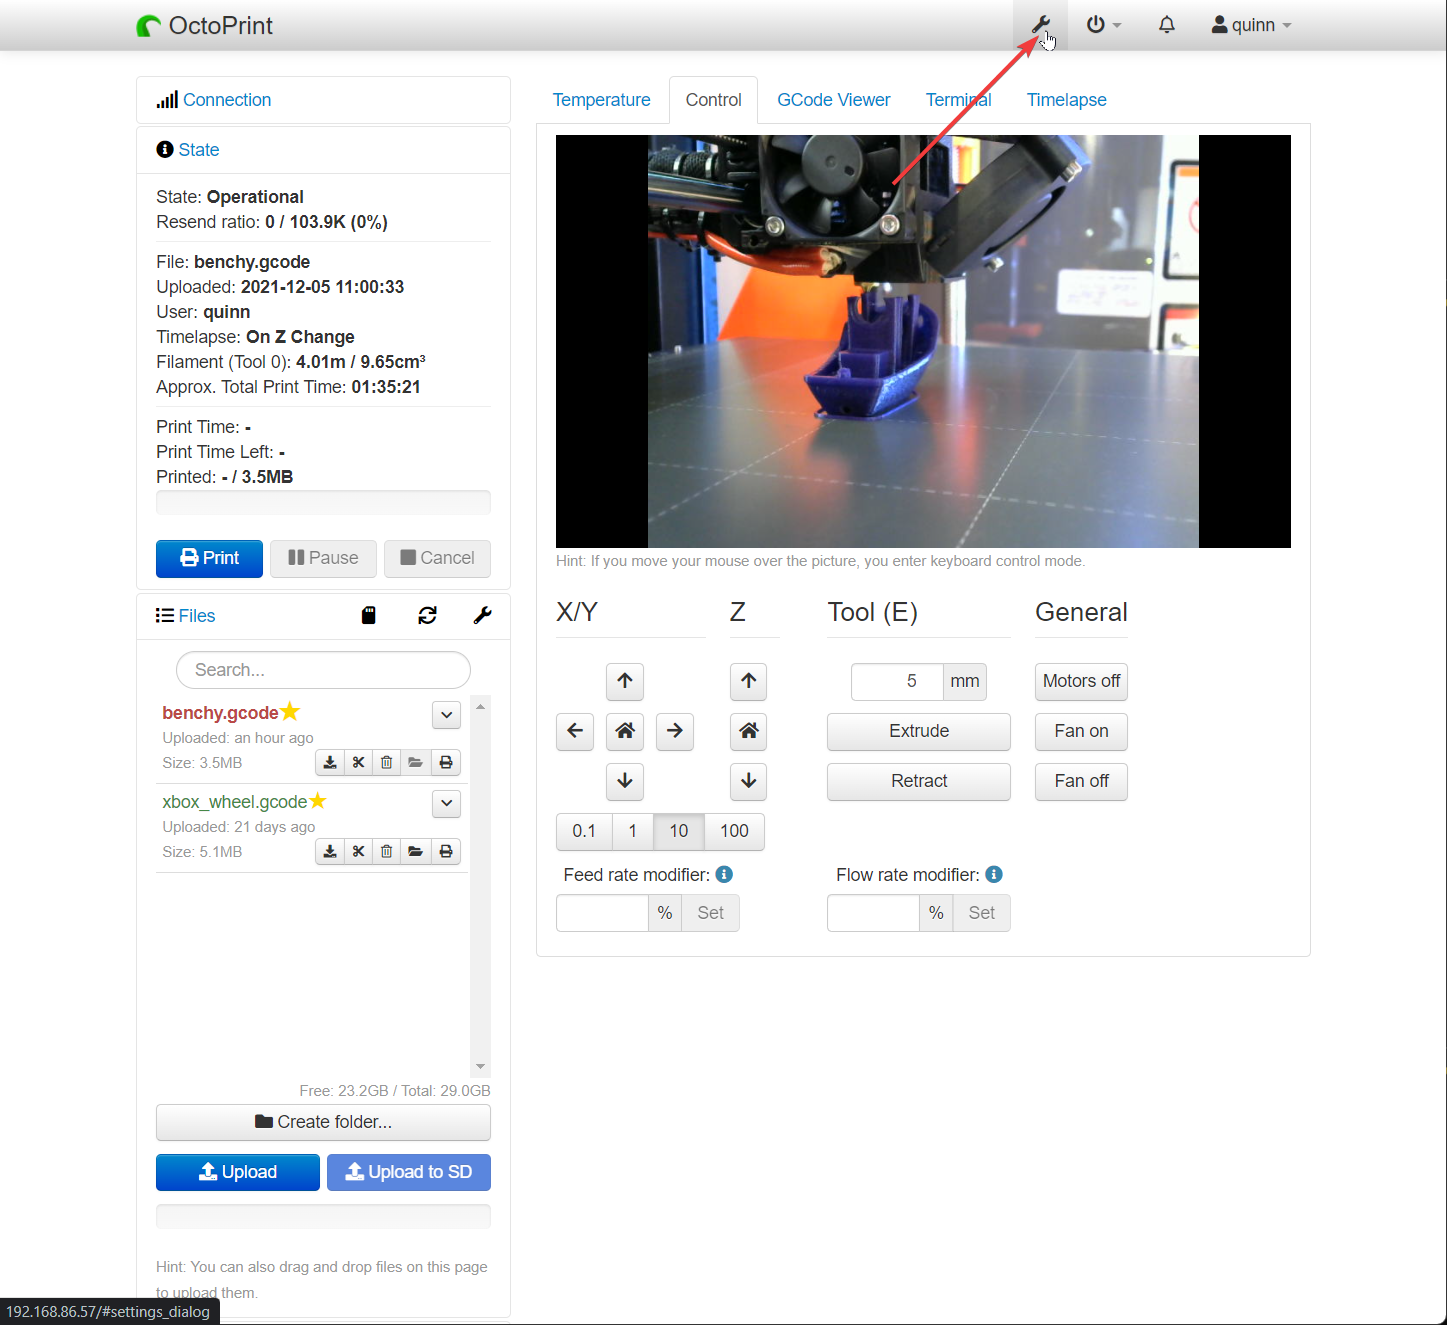Home the X/Y axes

[x=624, y=731]
